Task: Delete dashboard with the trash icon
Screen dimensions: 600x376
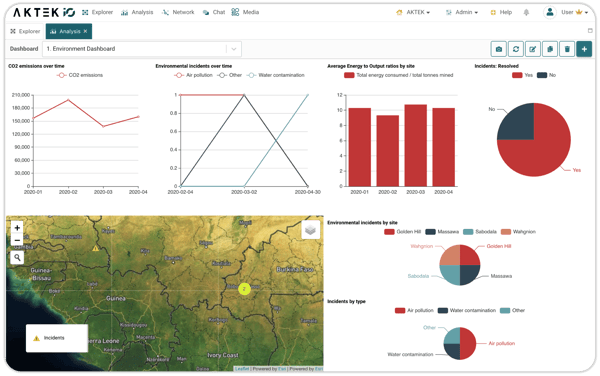Action: click(x=567, y=49)
